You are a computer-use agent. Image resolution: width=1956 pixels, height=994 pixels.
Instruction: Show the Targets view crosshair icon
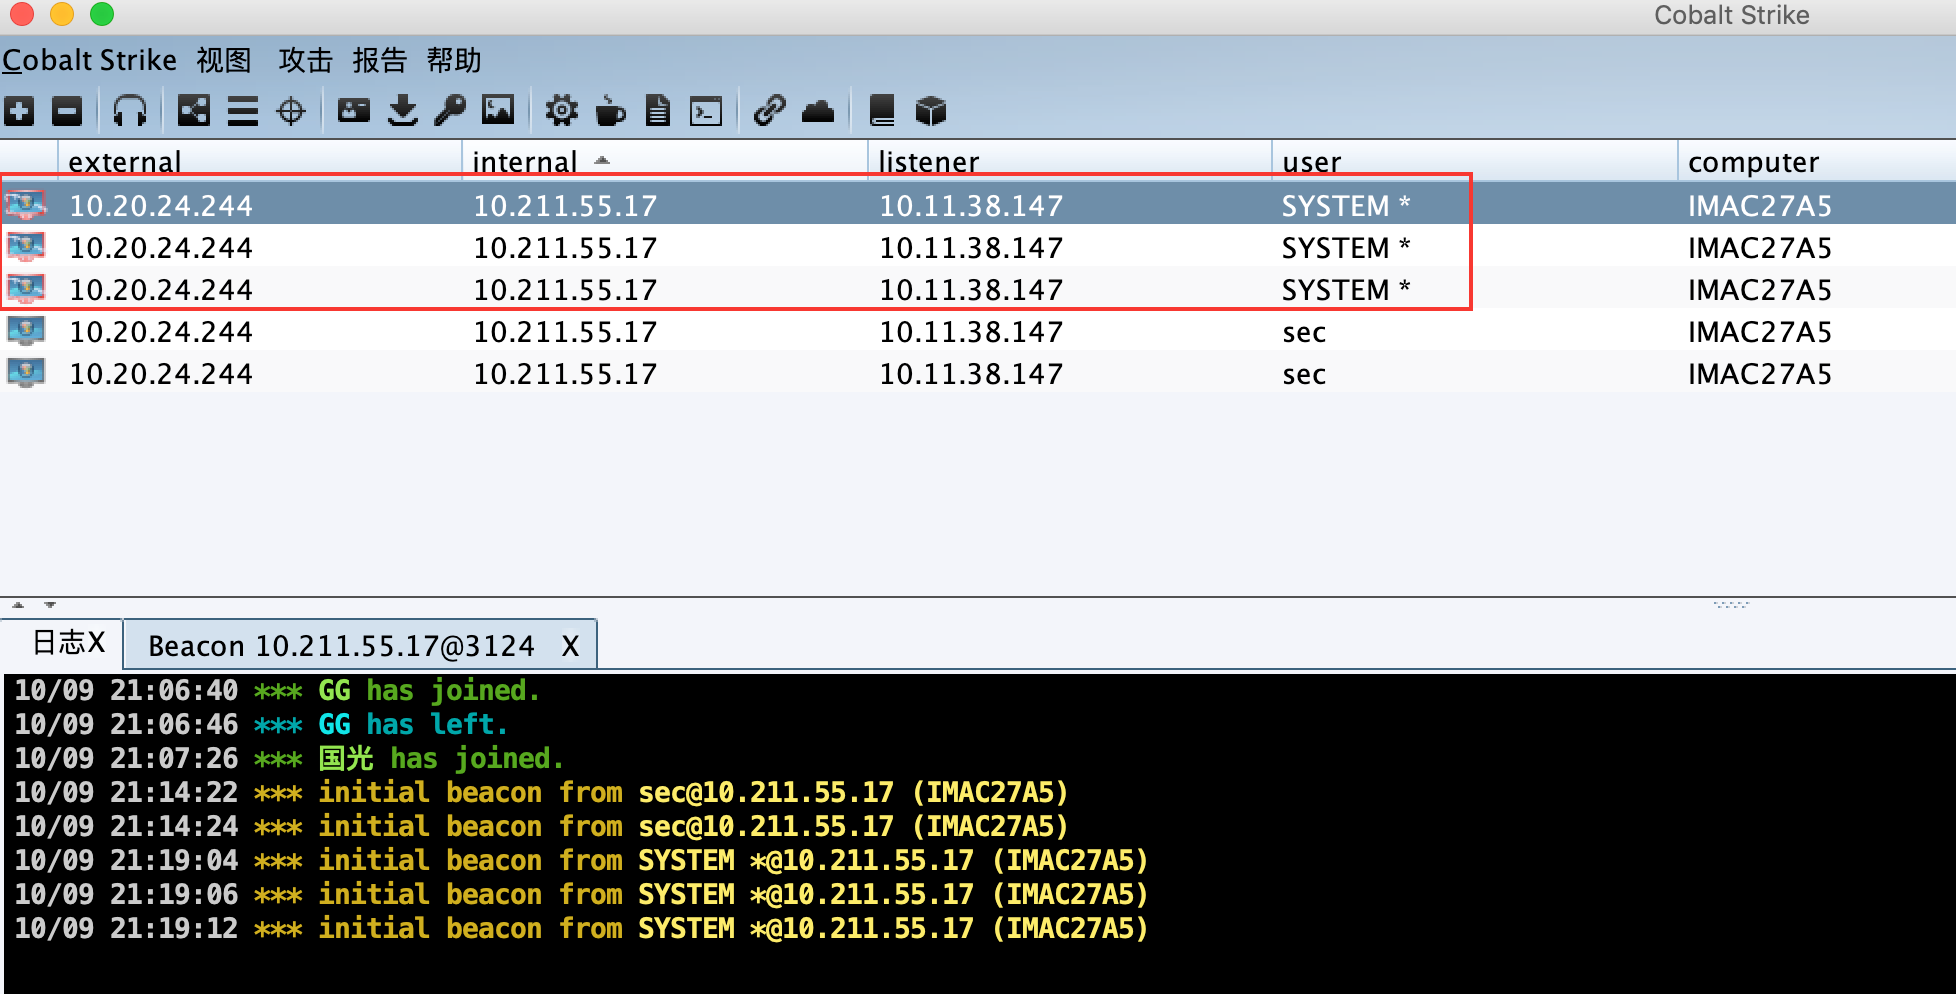point(291,111)
